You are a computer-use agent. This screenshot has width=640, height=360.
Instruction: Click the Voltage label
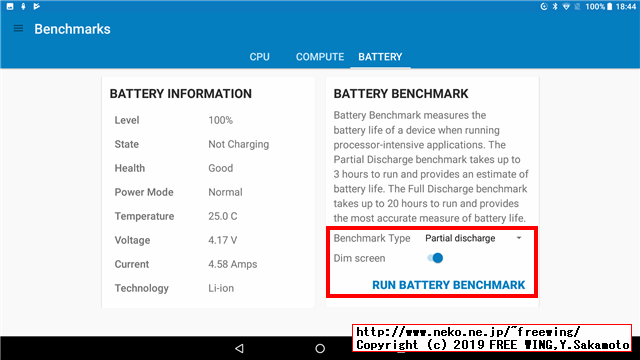(x=132, y=240)
